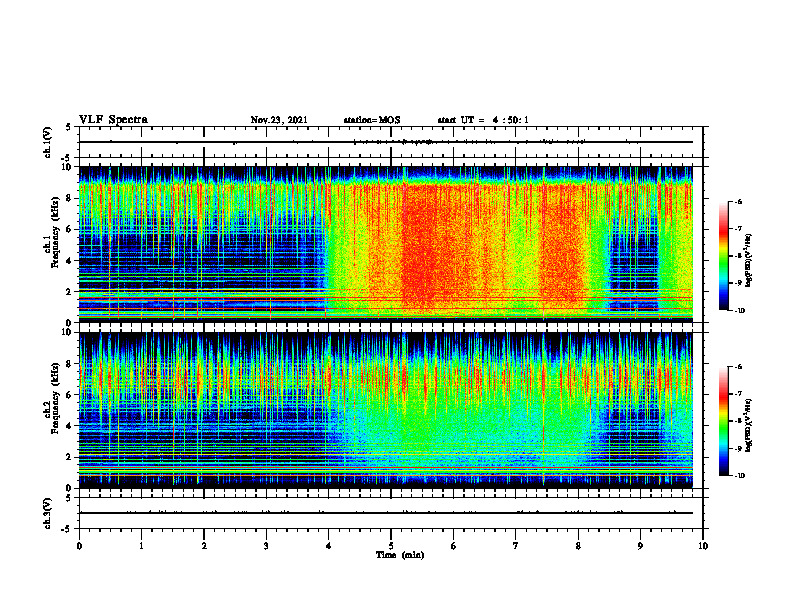Click the "-10" label on ch.1 color bar
The height and width of the screenshot is (612, 792).
point(739,311)
